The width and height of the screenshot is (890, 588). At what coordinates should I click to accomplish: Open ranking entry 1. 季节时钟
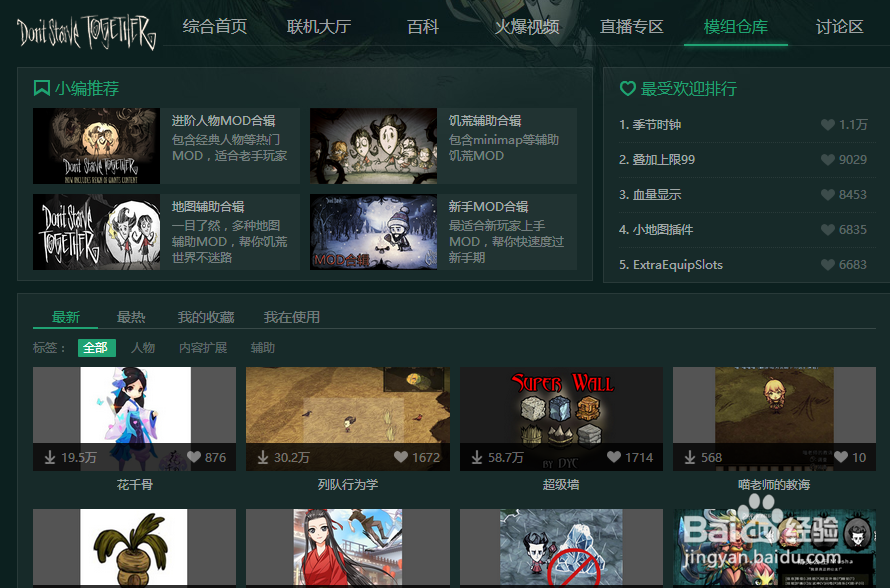tap(650, 125)
